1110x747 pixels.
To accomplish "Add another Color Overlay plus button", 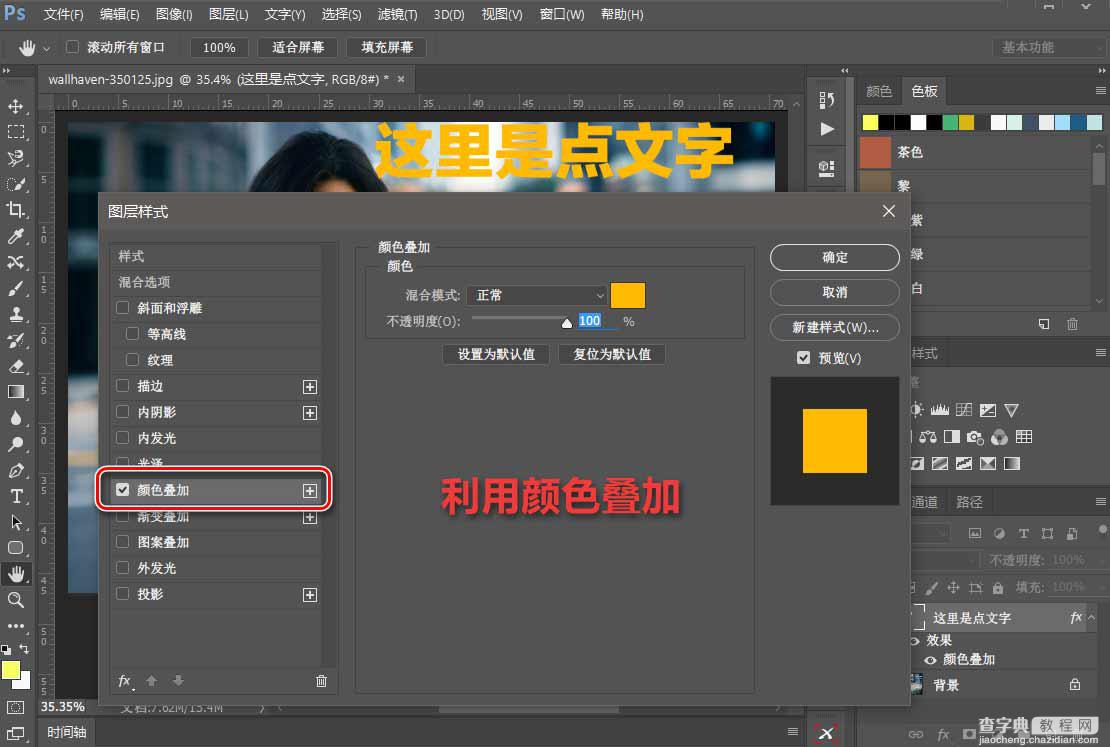I will 310,491.
